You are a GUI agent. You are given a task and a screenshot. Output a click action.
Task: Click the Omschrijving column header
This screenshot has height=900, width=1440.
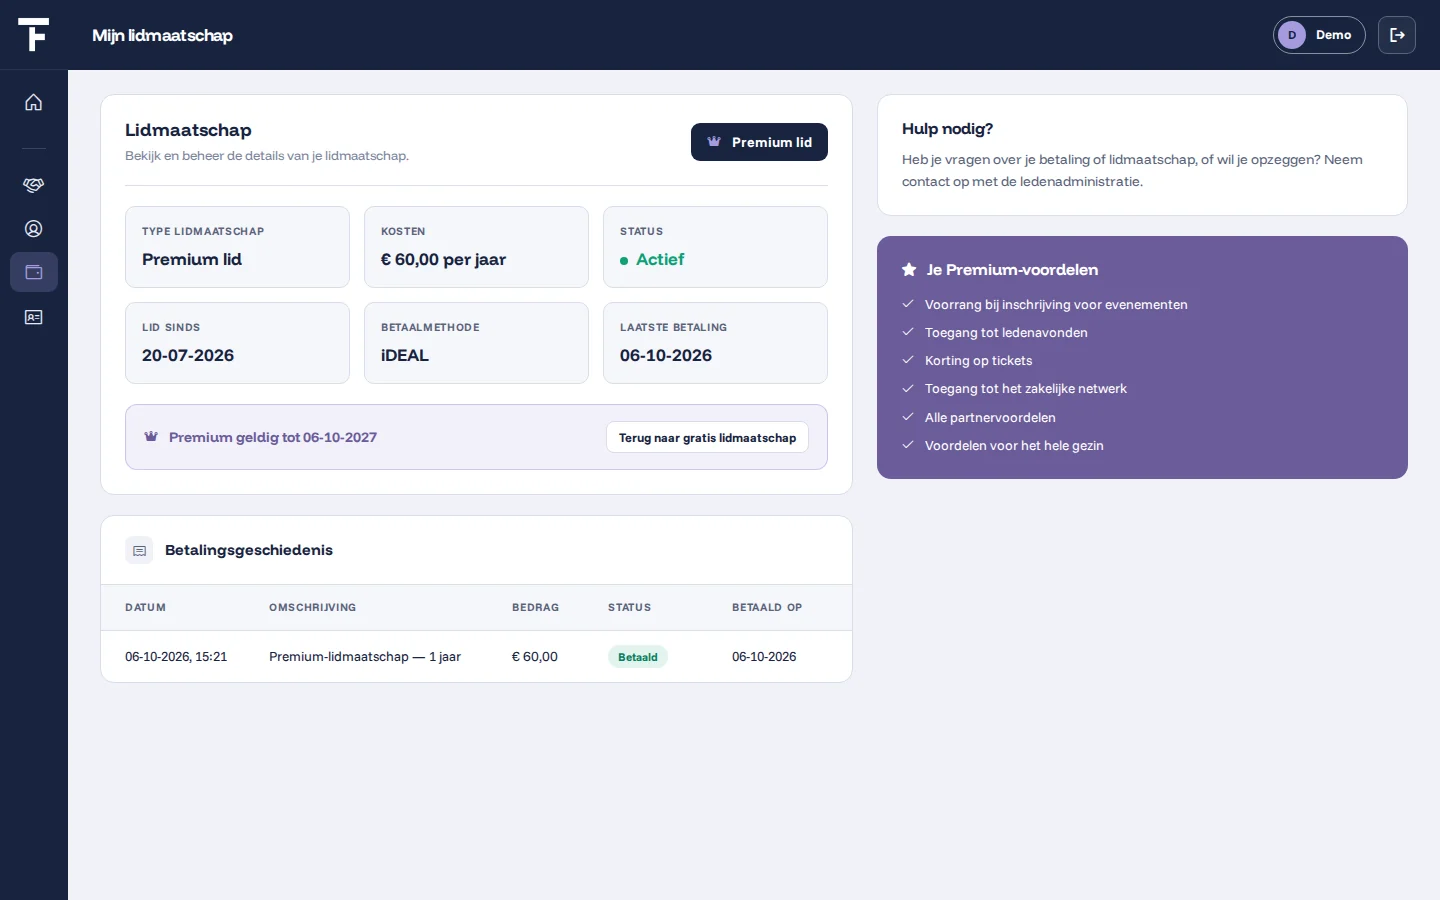pos(312,608)
